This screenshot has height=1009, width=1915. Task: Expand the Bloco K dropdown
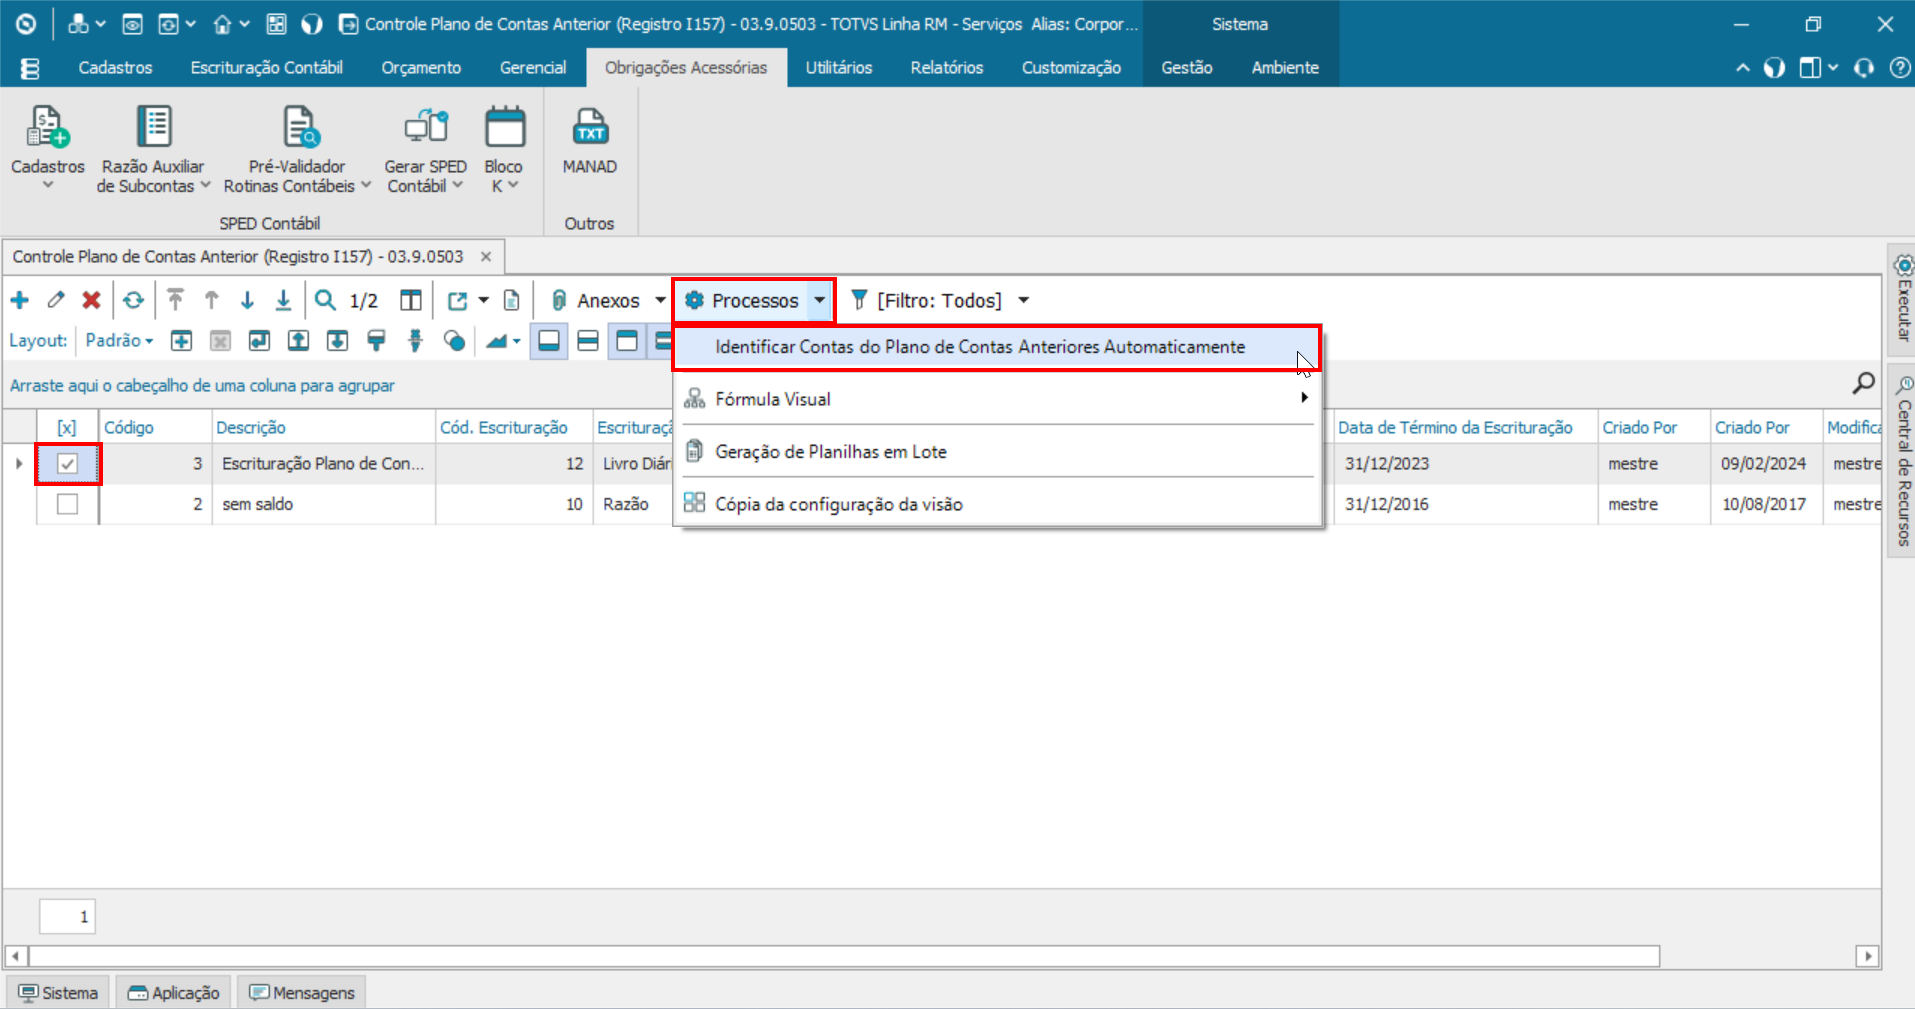point(513,186)
